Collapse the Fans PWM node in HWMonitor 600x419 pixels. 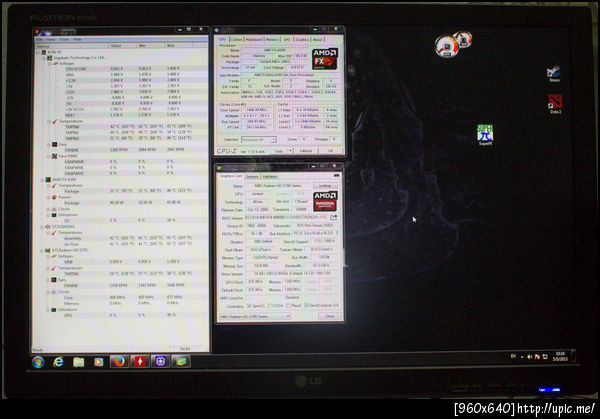pos(49,156)
